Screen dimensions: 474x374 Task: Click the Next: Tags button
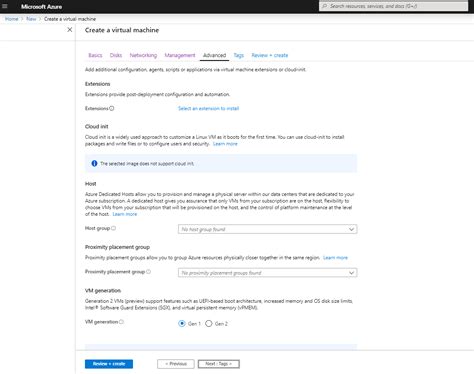219,364
